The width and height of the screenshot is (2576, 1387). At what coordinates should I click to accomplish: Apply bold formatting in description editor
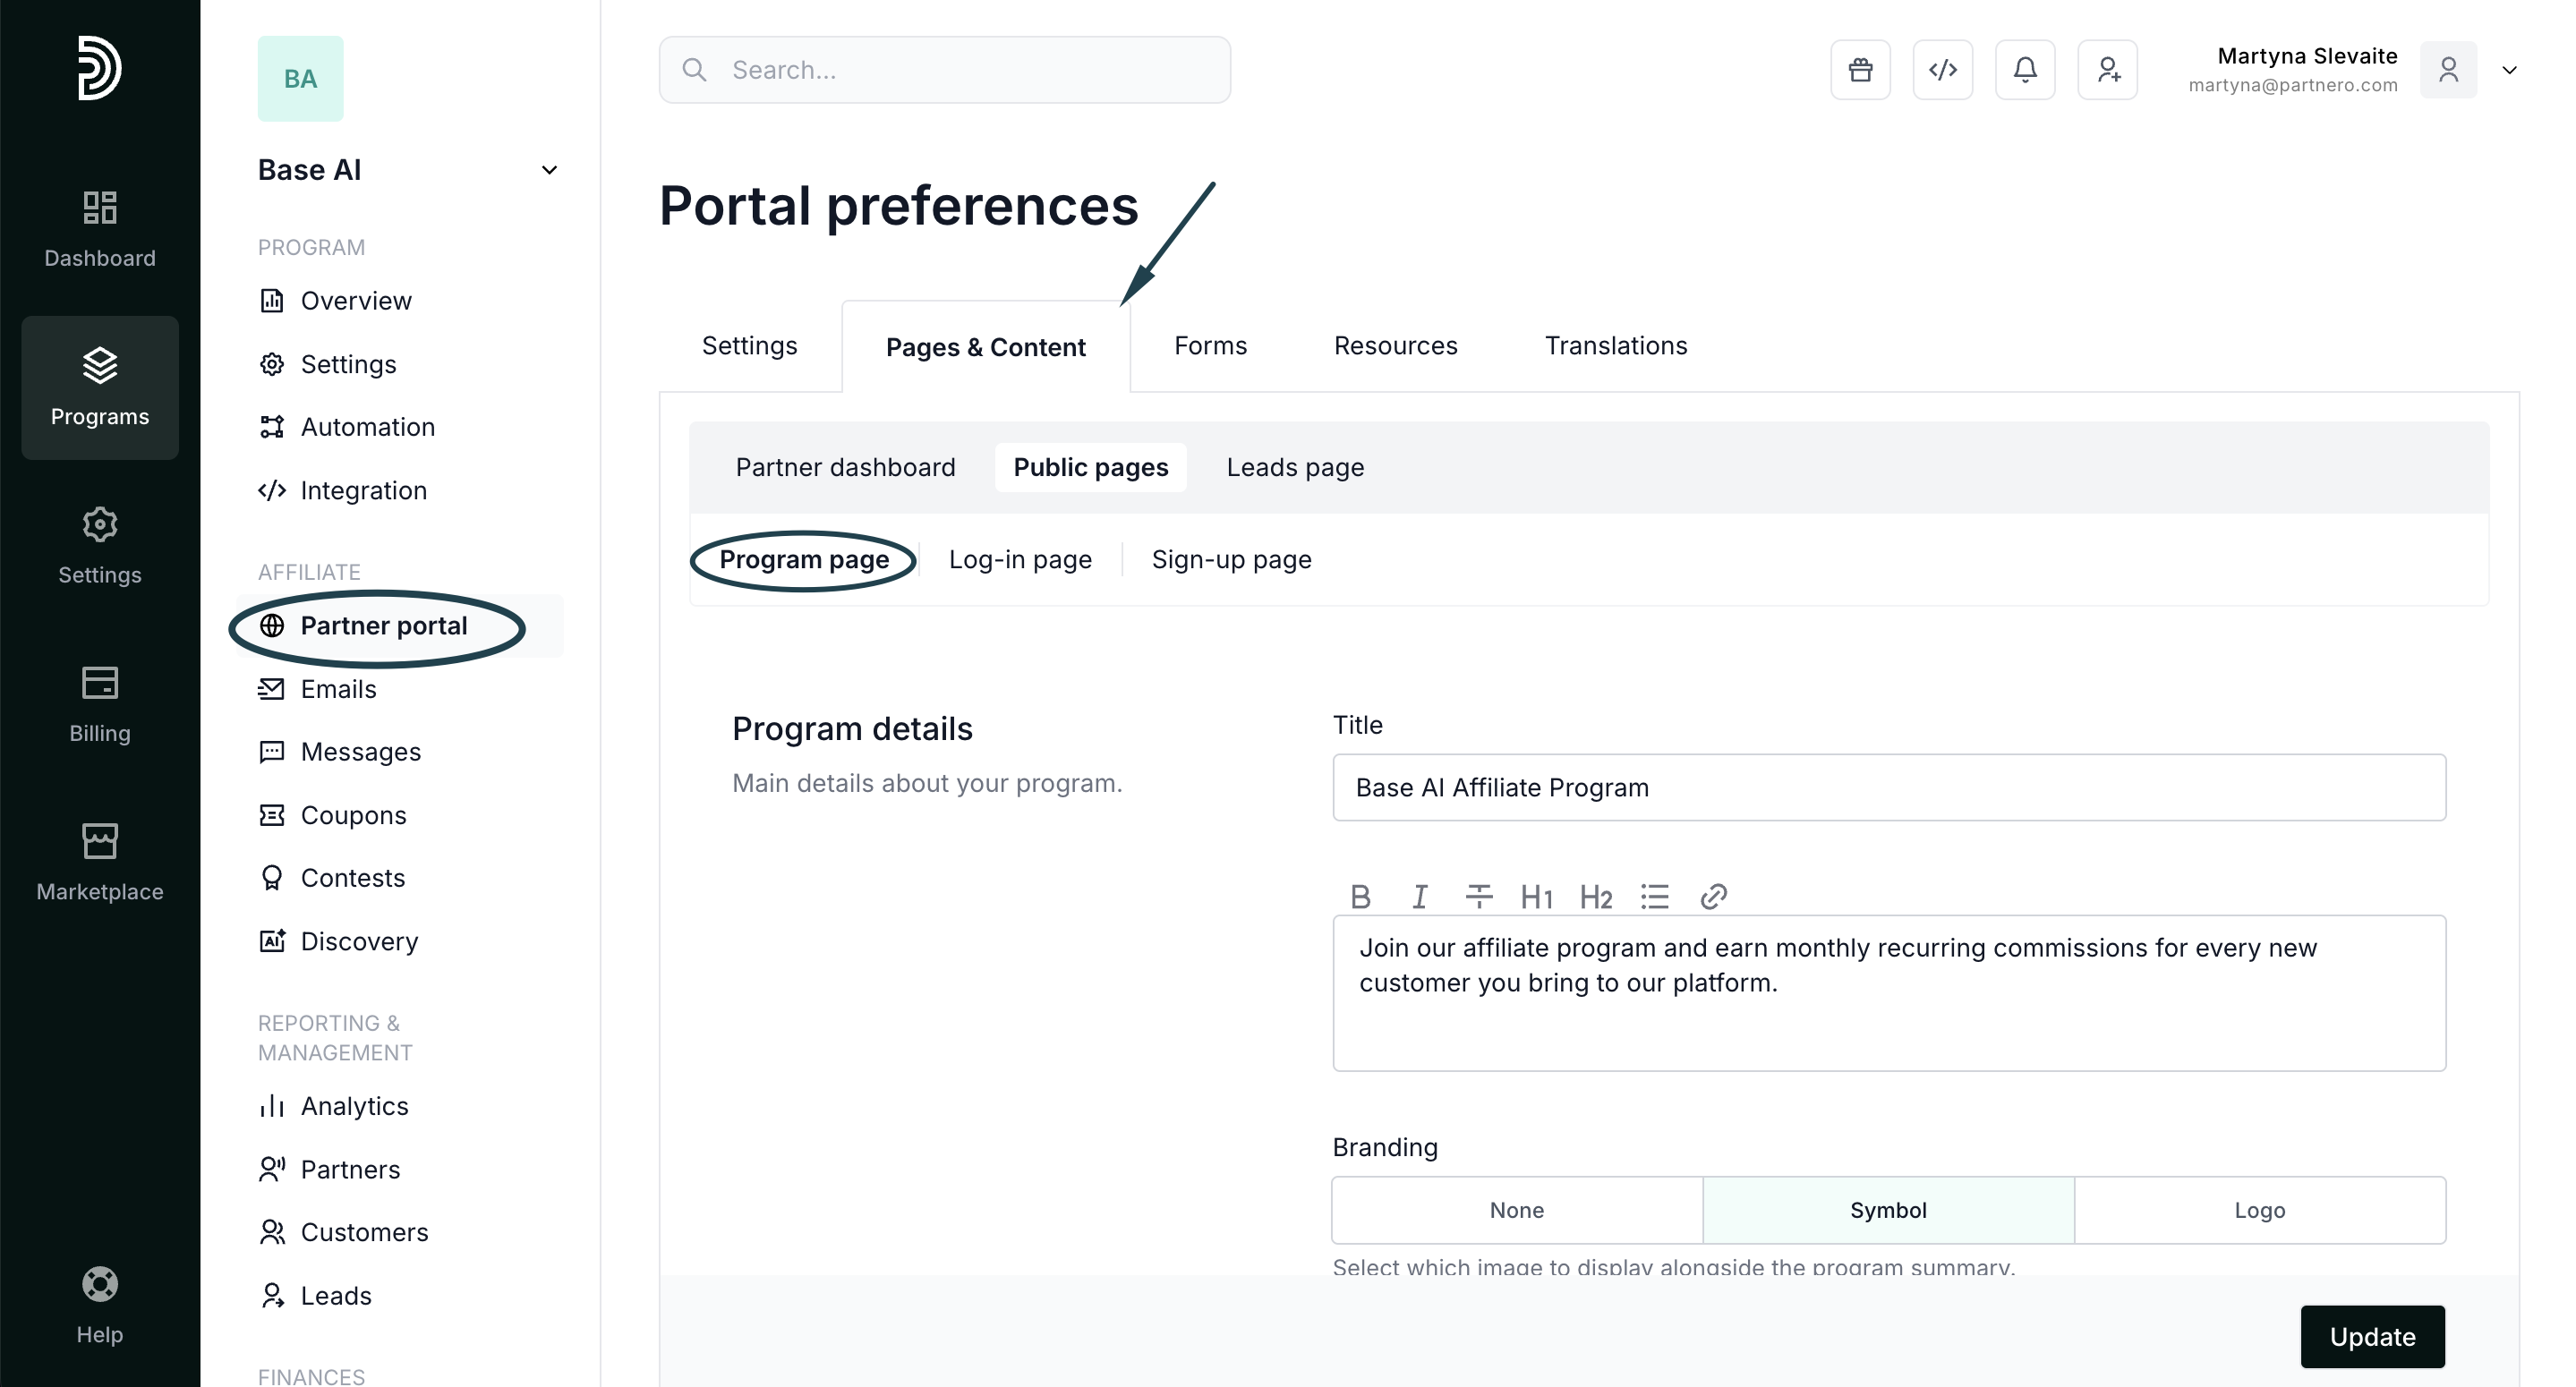1360,897
